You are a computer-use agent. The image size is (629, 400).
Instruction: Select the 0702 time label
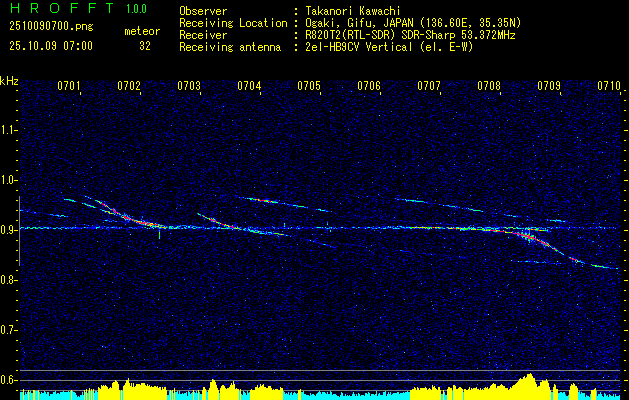click(129, 87)
